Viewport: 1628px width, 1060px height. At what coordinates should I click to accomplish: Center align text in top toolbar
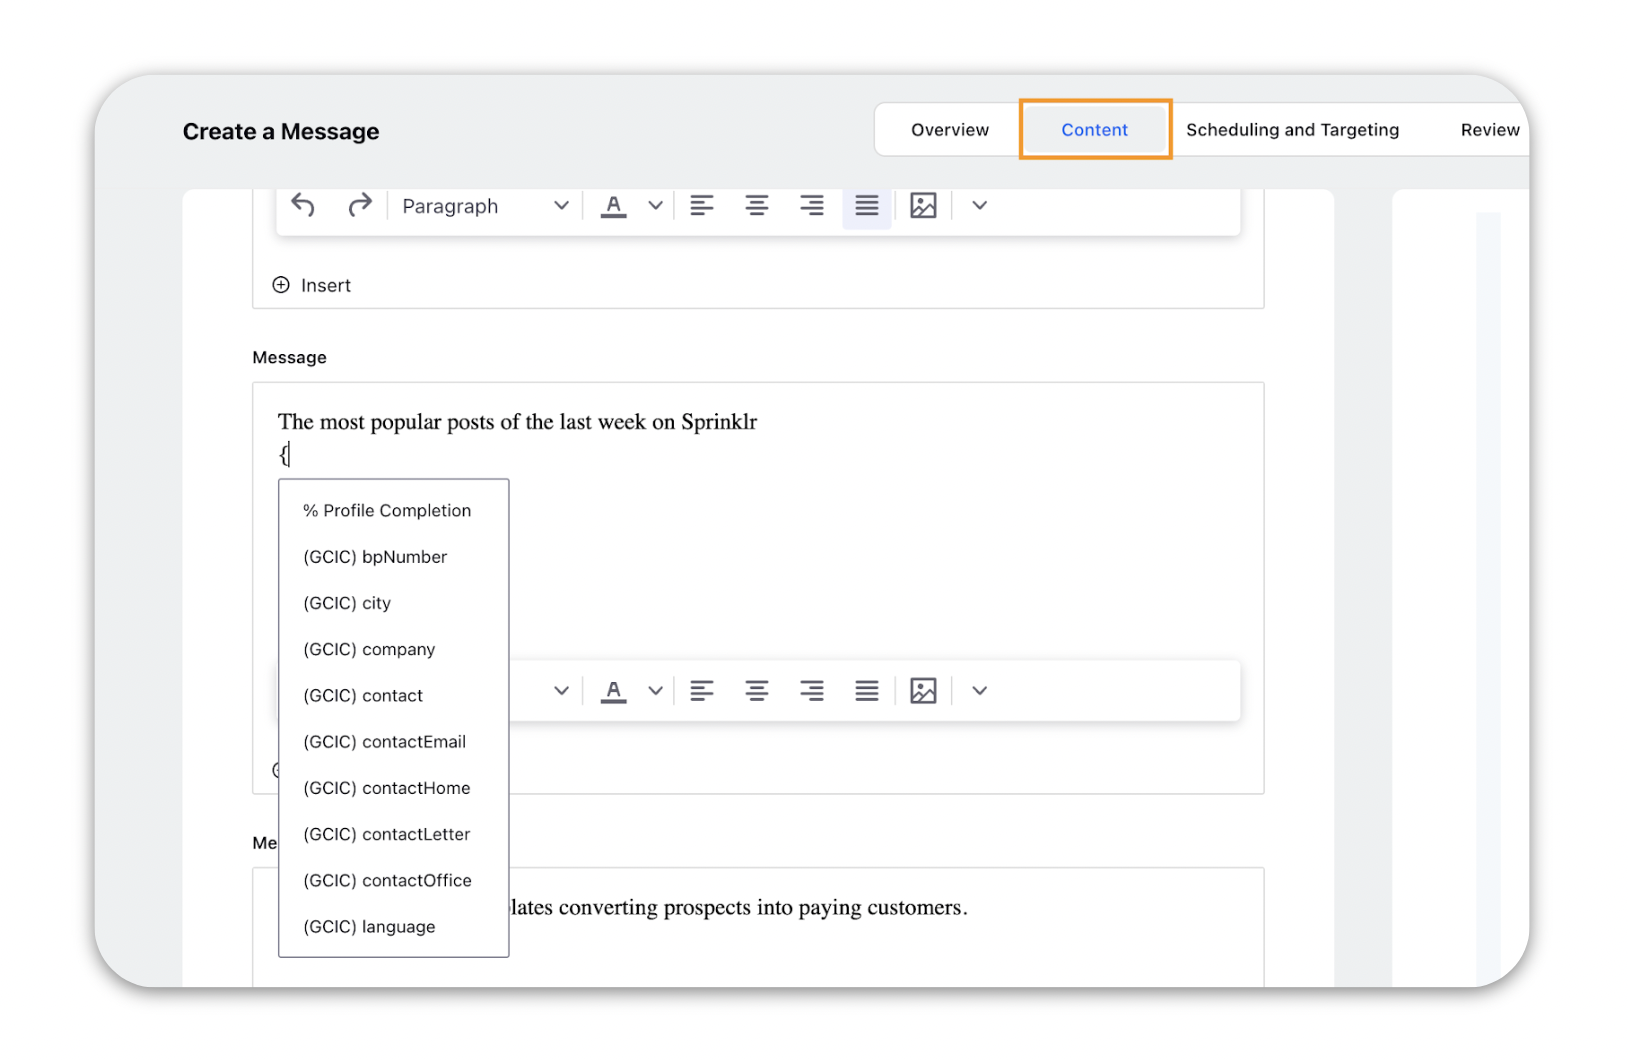(757, 206)
